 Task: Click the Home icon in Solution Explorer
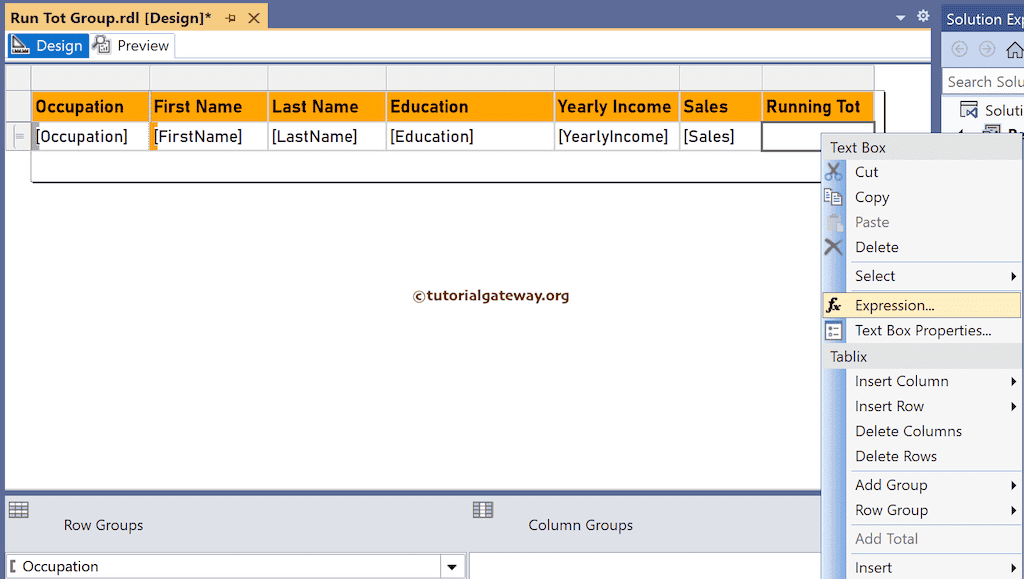pos(1013,48)
